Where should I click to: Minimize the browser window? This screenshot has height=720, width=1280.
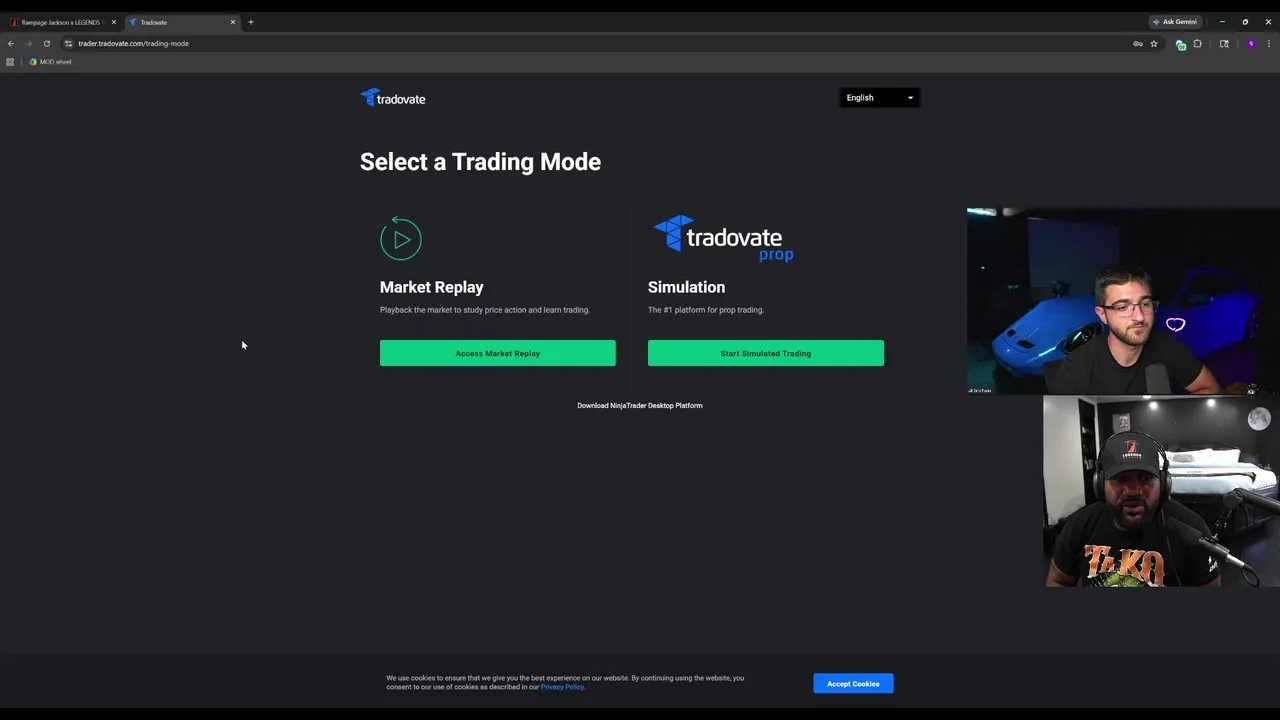pos(1222,22)
